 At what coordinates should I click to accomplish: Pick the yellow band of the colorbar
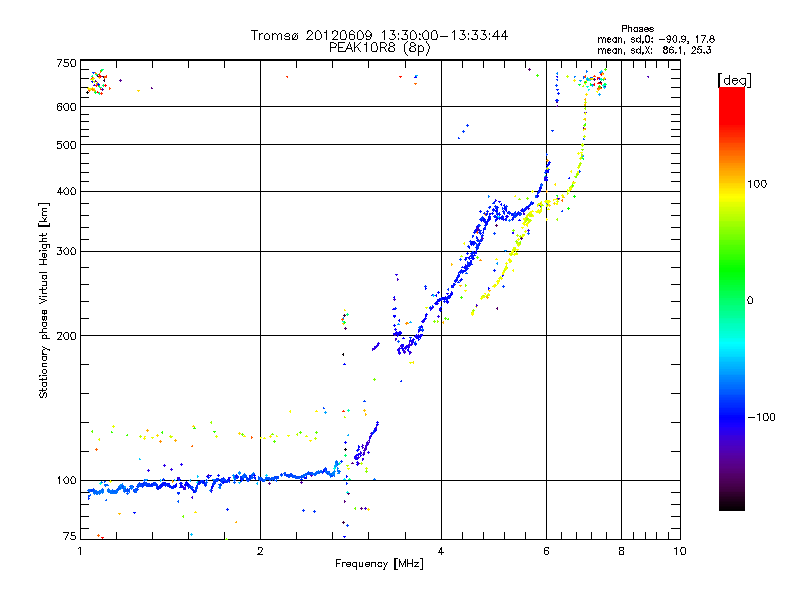point(731,185)
